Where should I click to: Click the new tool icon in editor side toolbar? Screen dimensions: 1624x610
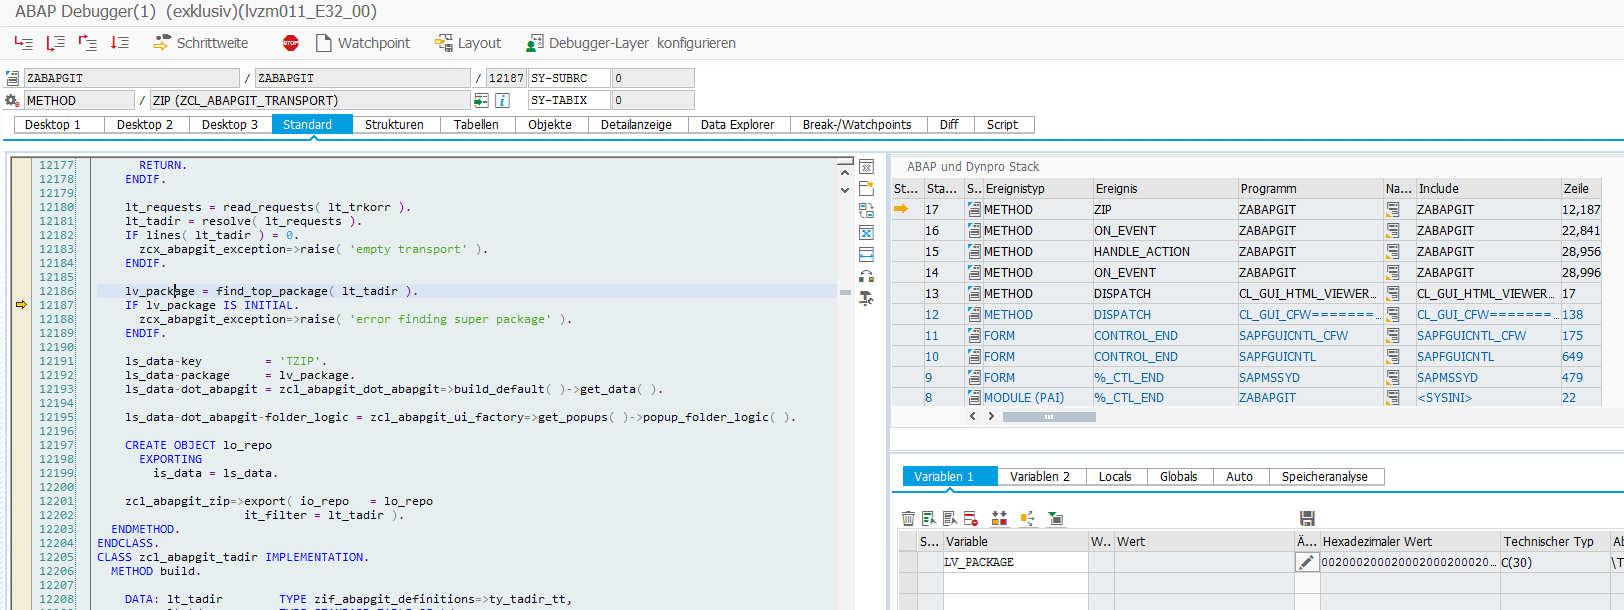(x=866, y=189)
